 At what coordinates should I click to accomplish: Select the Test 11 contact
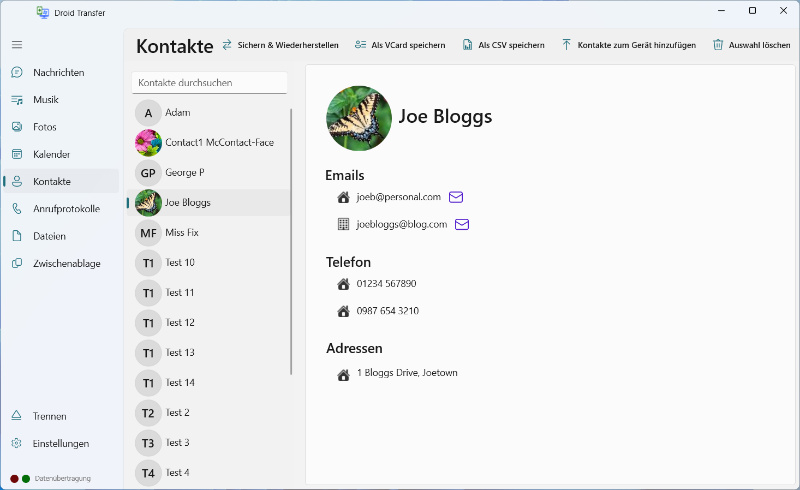pyautogui.click(x=208, y=293)
